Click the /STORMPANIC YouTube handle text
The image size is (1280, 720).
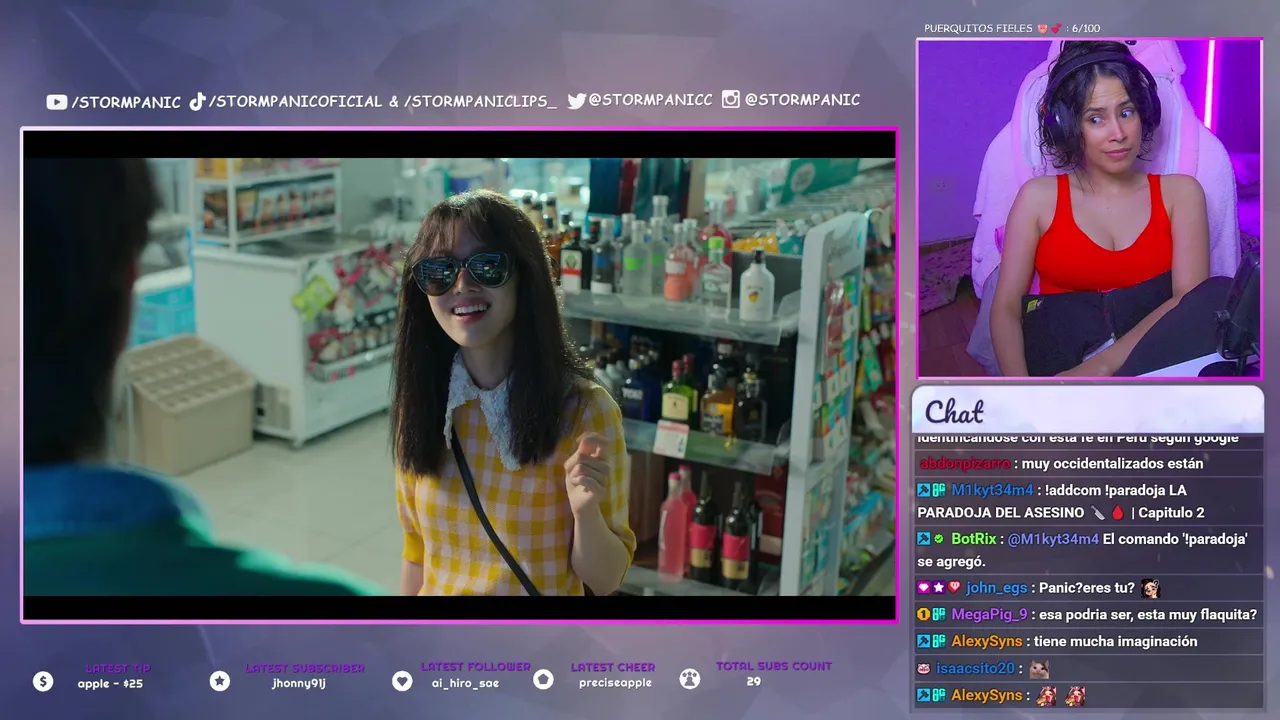pyautogui.click(x=126, y=102)
